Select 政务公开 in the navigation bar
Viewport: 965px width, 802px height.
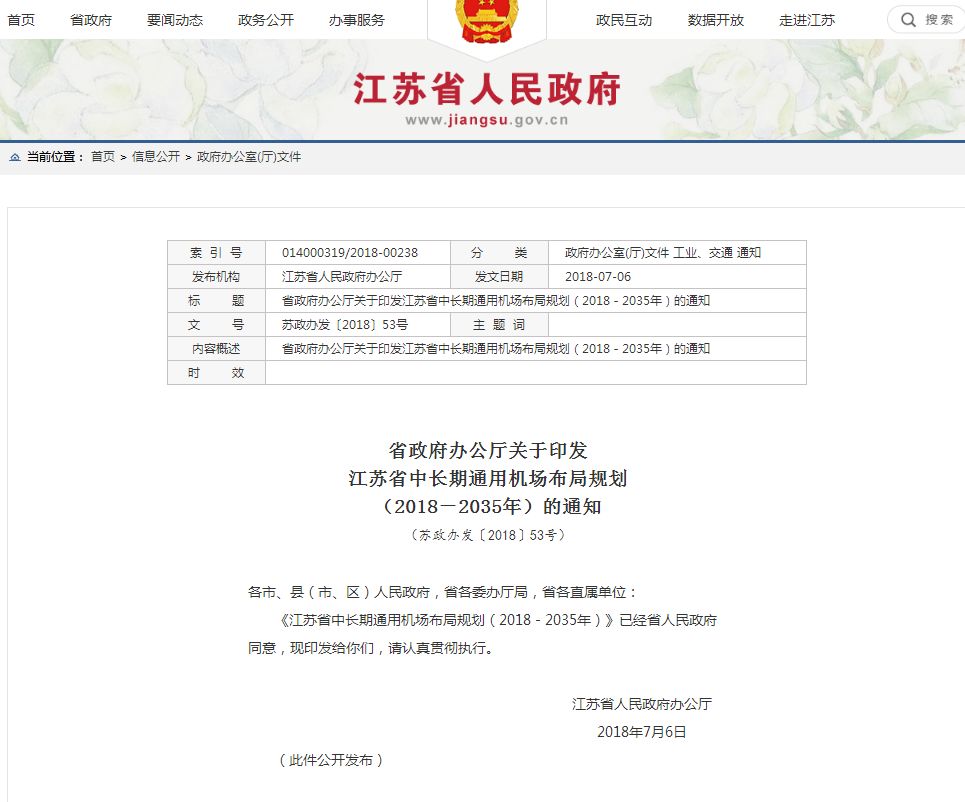[266, 20]
